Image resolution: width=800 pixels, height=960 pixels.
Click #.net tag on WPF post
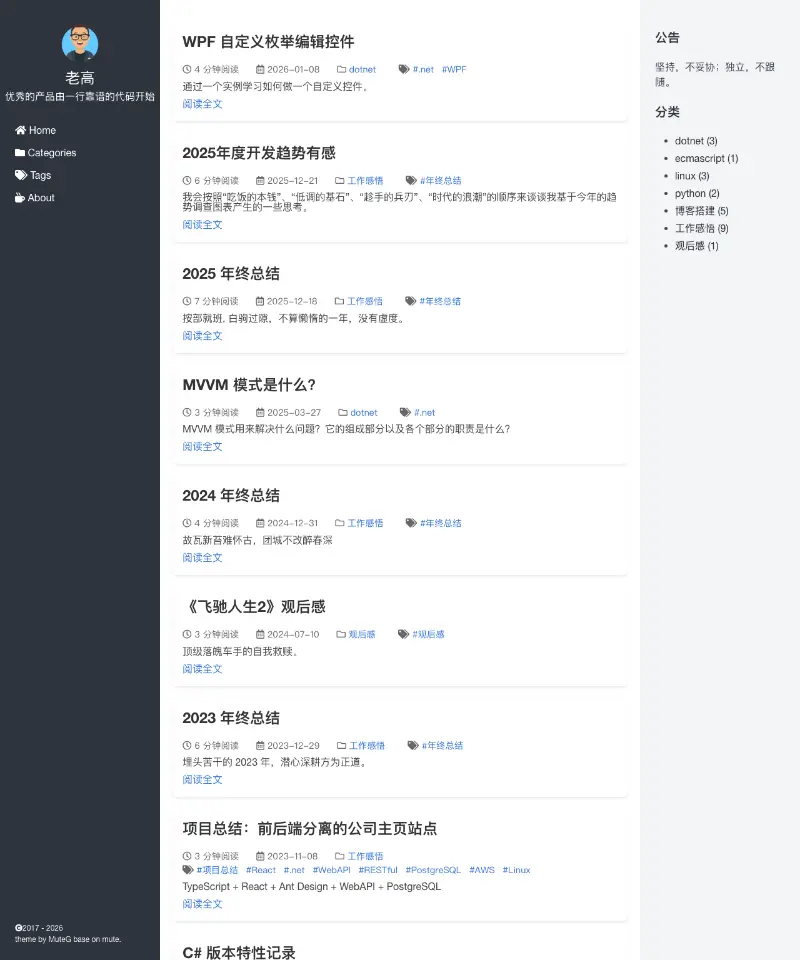point(423,69)
